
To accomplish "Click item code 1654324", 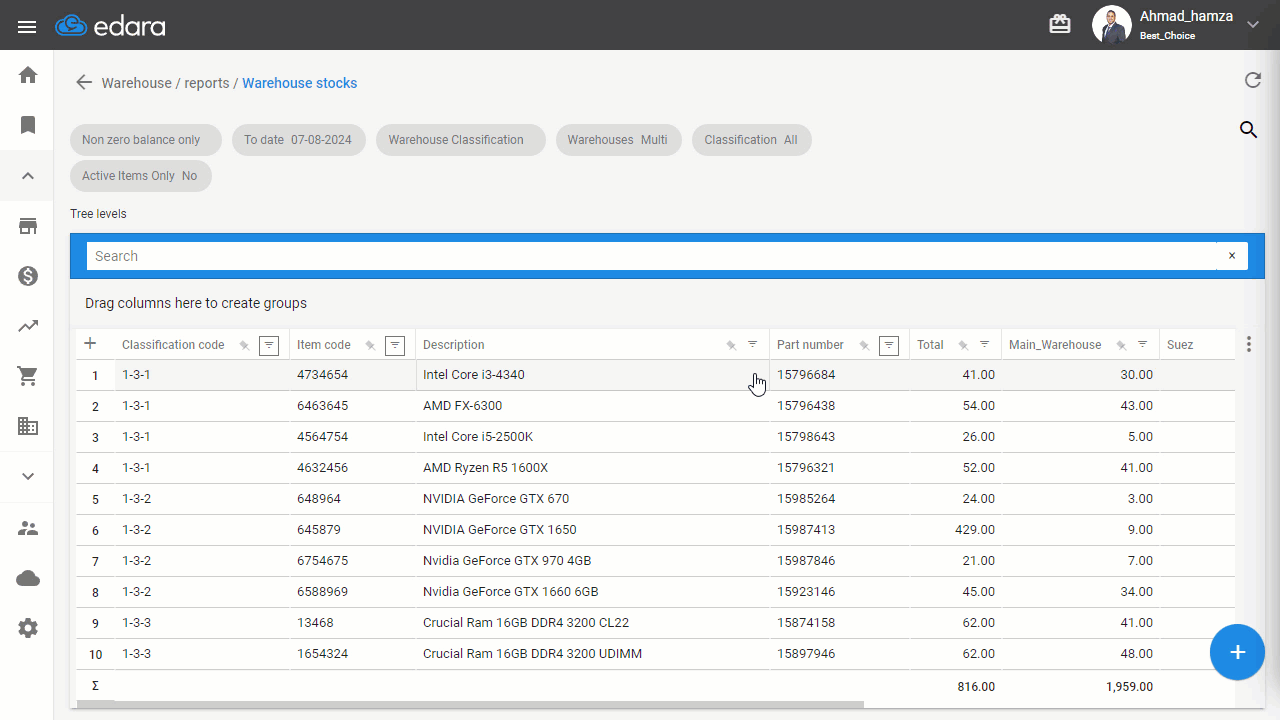I will coord(322,654).
